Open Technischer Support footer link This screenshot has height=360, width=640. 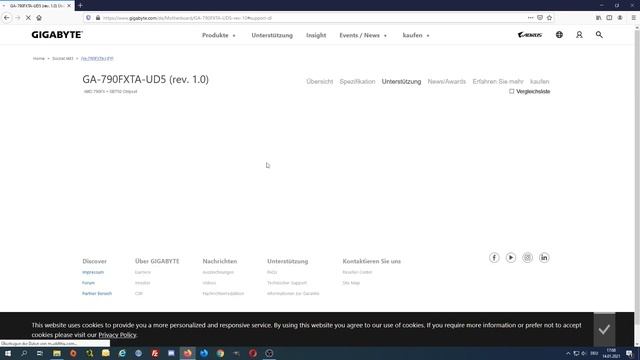[287, 283]
